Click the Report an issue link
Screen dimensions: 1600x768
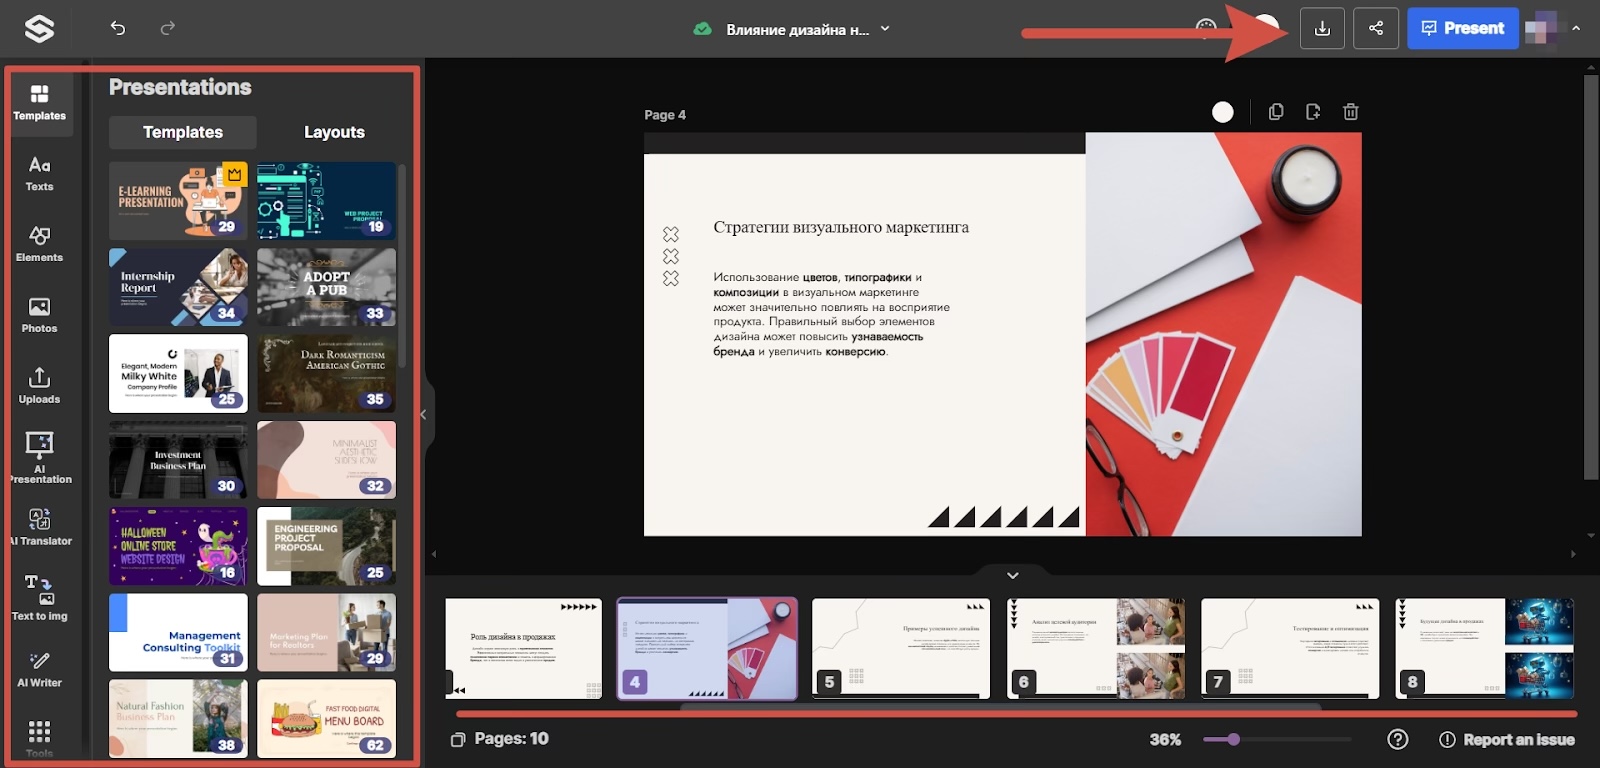1507,740
